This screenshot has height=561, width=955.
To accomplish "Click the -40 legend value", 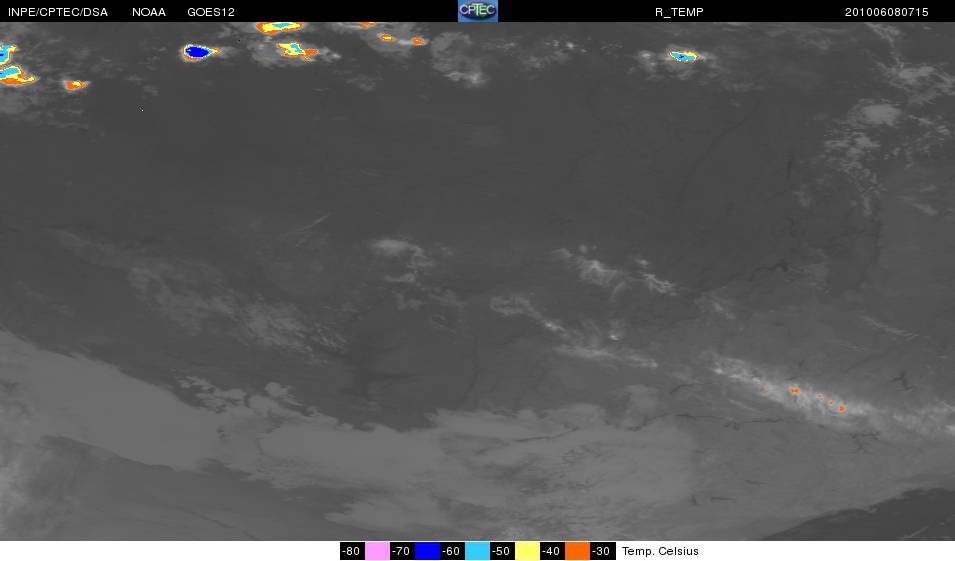I will click(x=552, y=551).
